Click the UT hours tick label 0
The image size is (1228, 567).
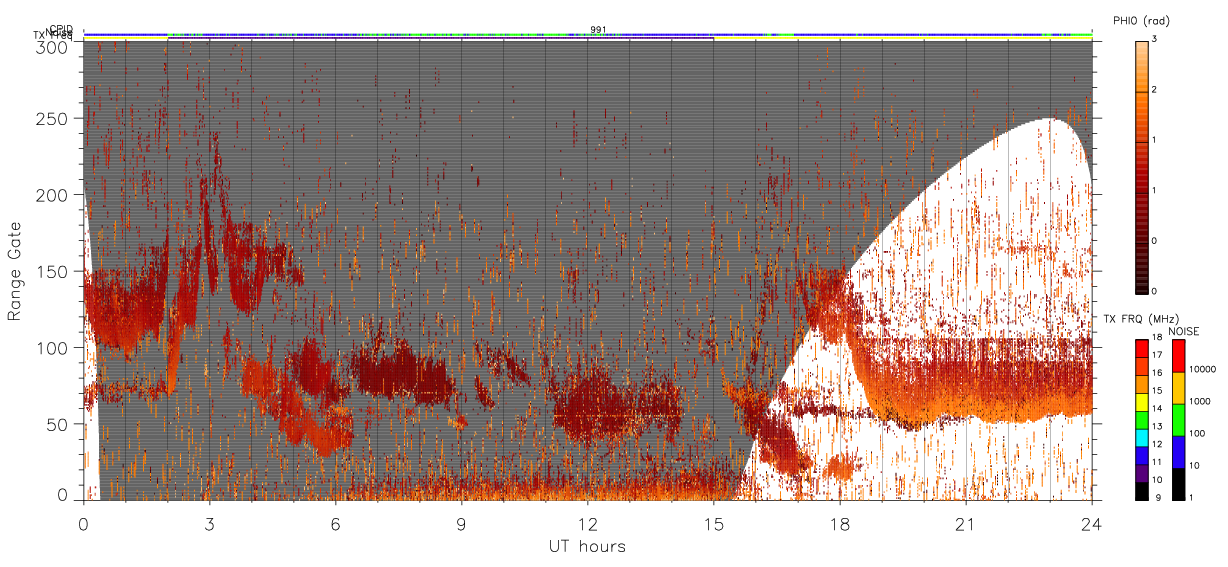click(84, 523)
